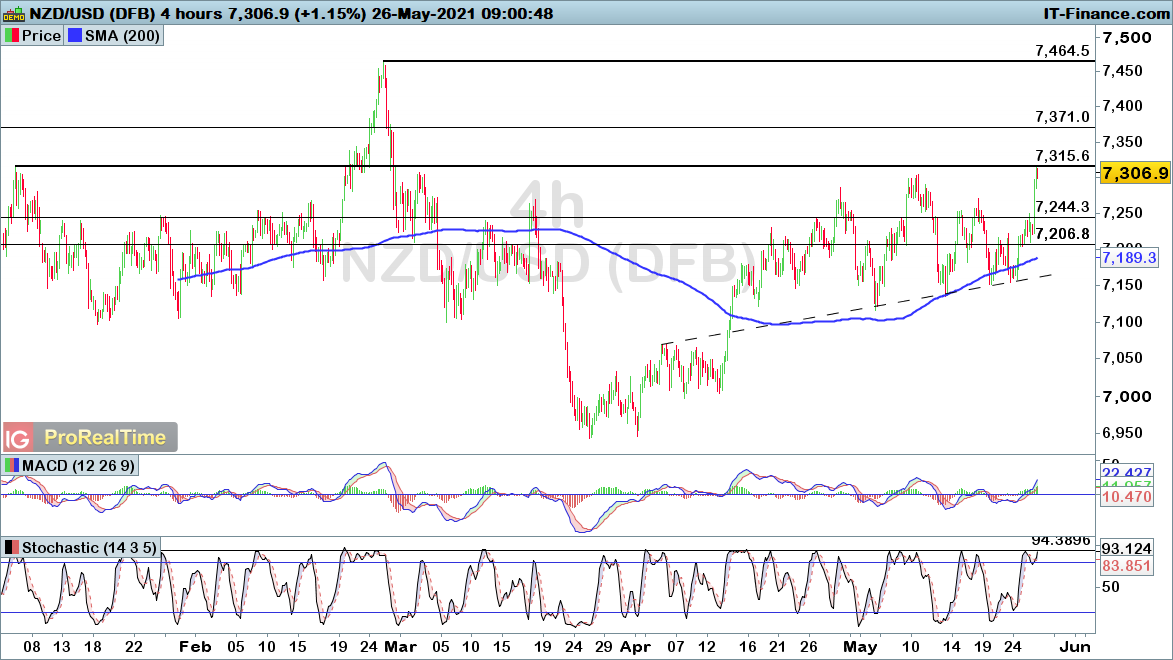Image resolution: width=1173 pixels, height=660 pixels.
Task: Click the 7,000 price axis value
Action: [1127, 397]
